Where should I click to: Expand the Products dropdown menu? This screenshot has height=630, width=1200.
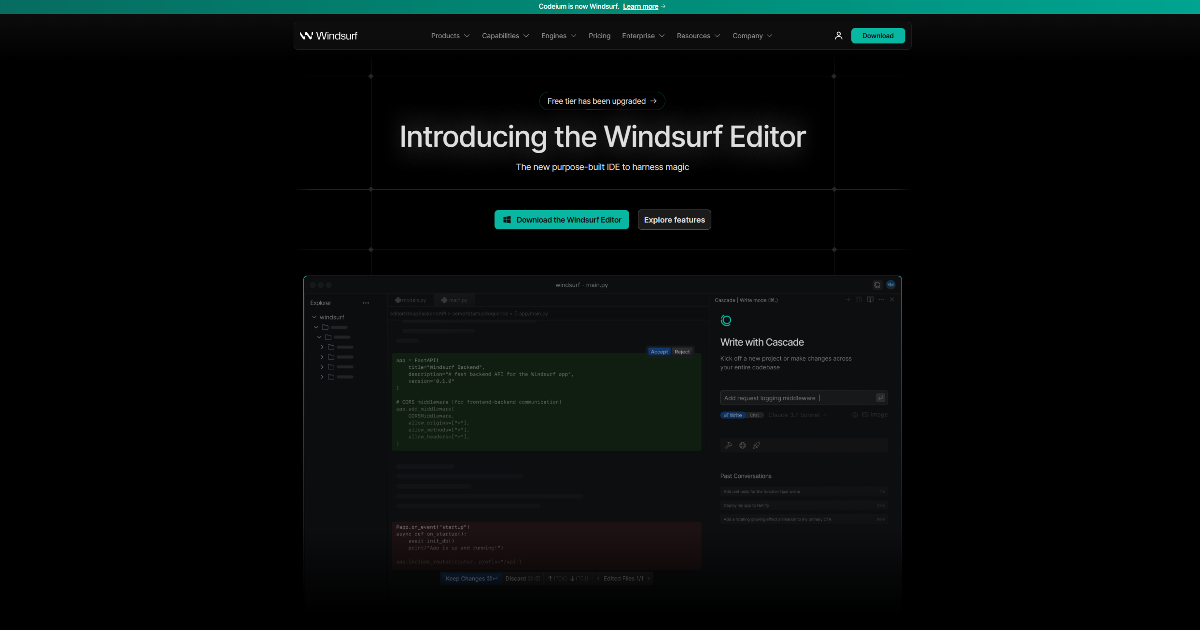click(450, 36)
